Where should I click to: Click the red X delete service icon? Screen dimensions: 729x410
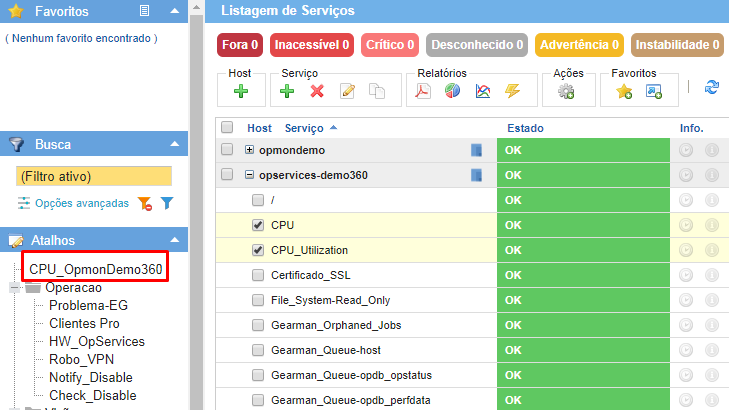317,91
